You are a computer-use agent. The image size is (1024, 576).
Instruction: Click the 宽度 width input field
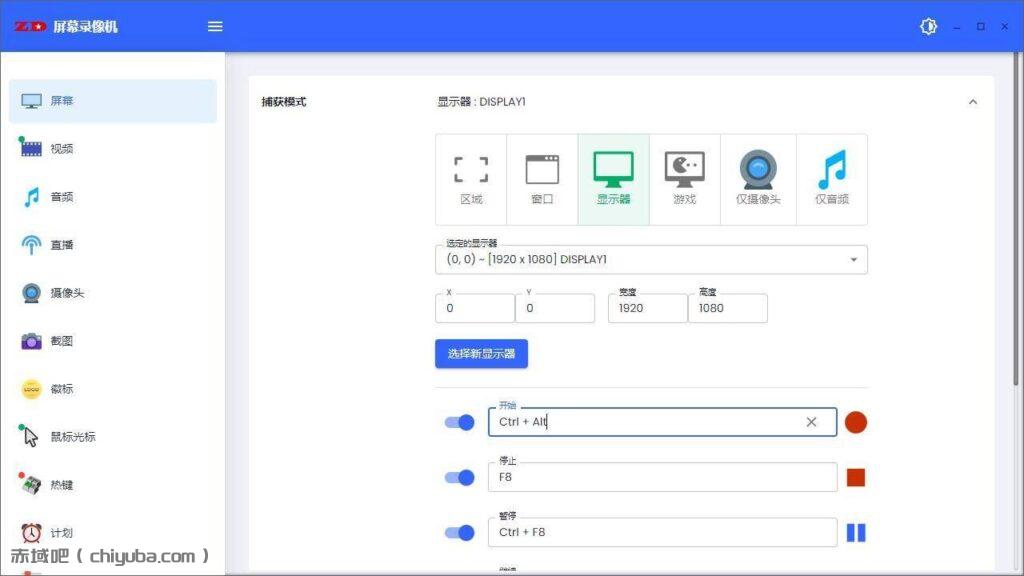tap(646, 308)
